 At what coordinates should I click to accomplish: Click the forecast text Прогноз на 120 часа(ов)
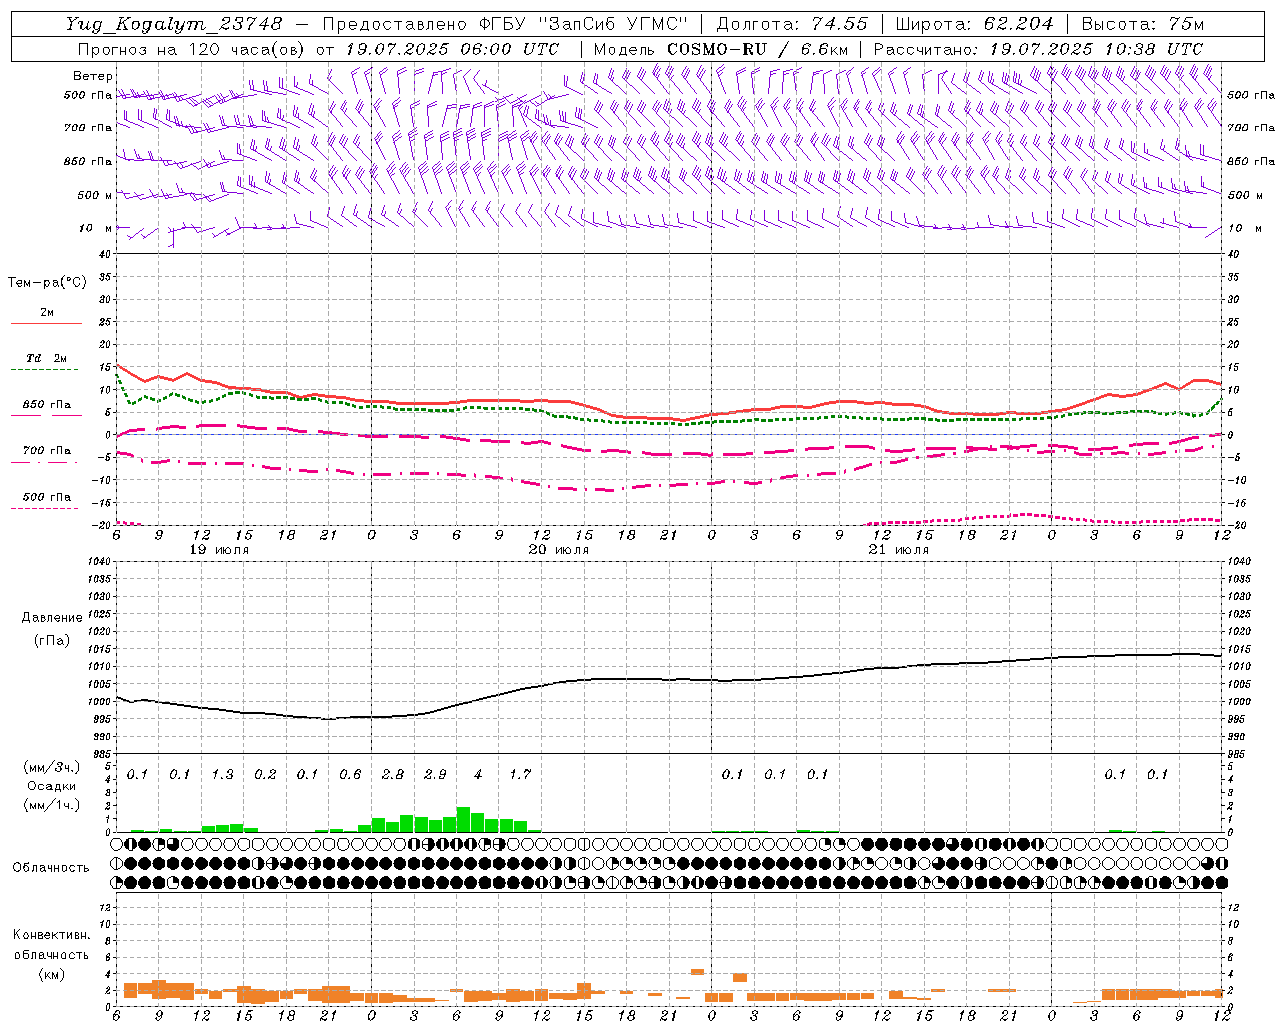coord(192,49)
